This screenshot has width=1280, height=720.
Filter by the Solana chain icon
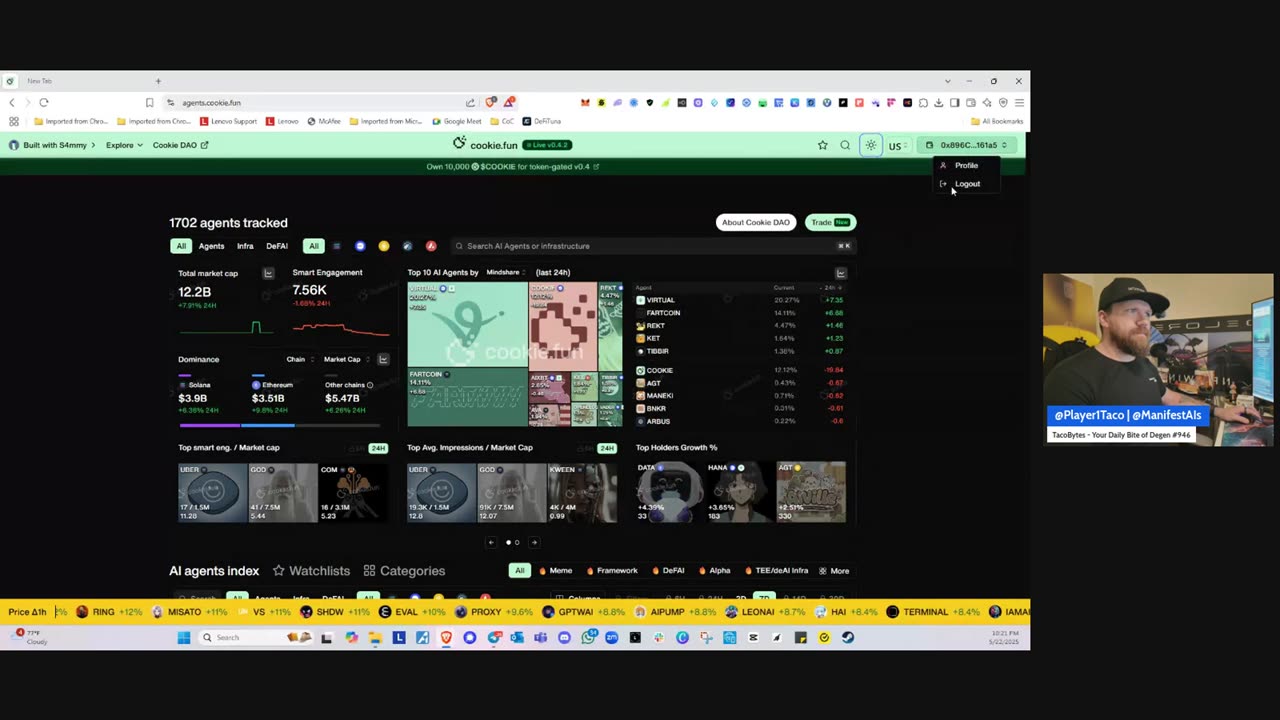[336, 246]
